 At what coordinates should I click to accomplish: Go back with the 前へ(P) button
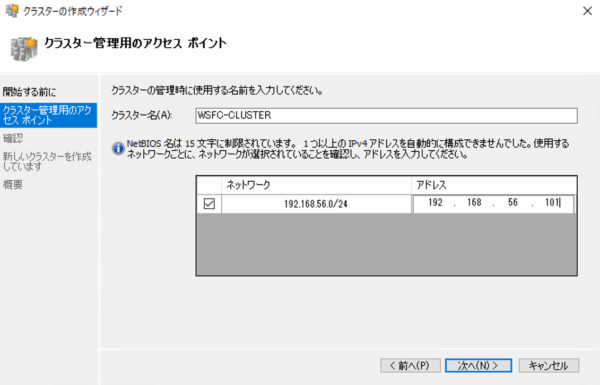coord(410,365)
